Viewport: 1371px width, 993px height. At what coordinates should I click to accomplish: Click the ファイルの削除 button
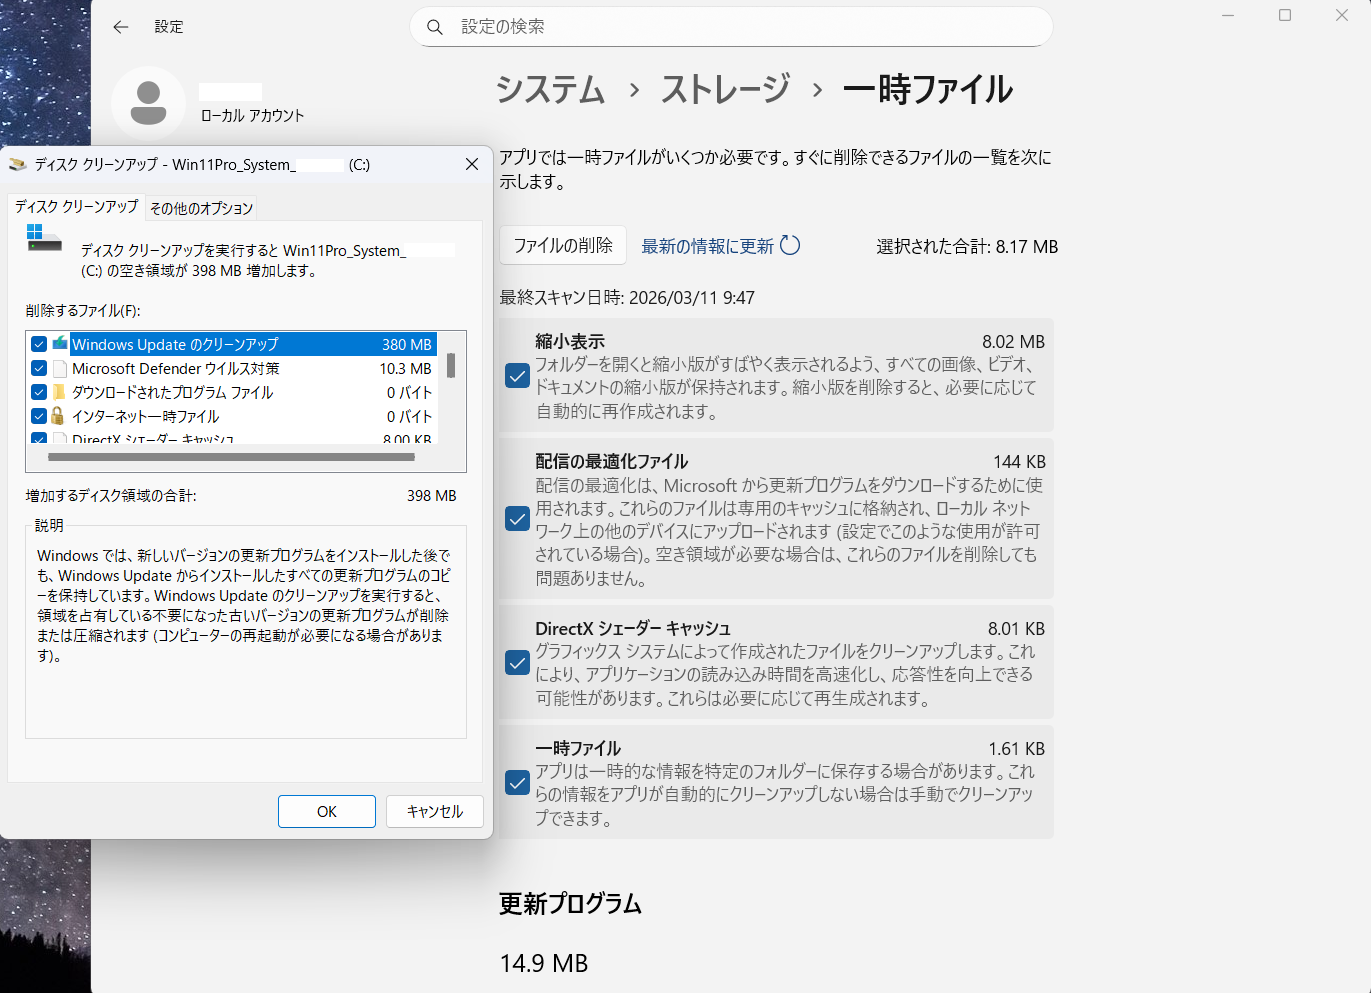coord(563,245)
